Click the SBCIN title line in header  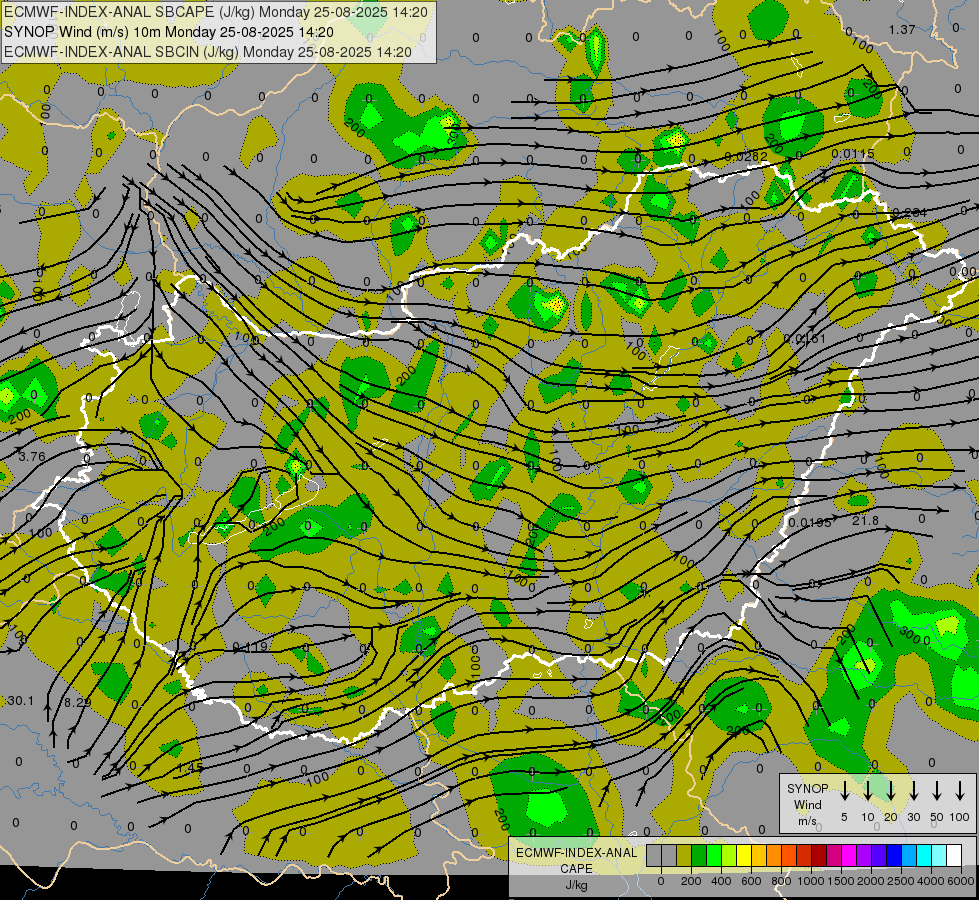pos(207,52)
